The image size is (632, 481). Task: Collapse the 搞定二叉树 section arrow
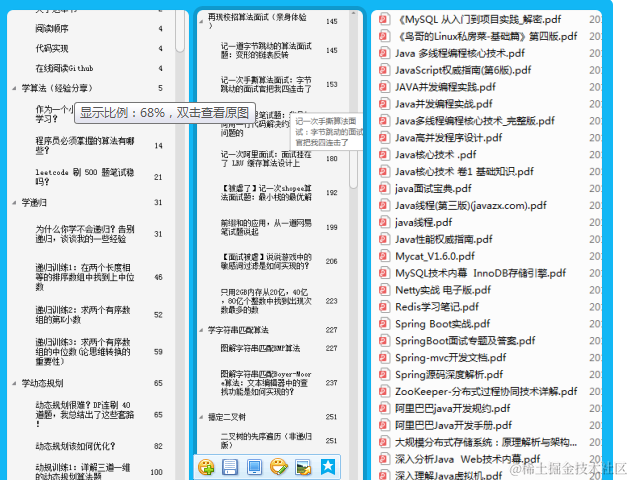[x=201, y=417]
